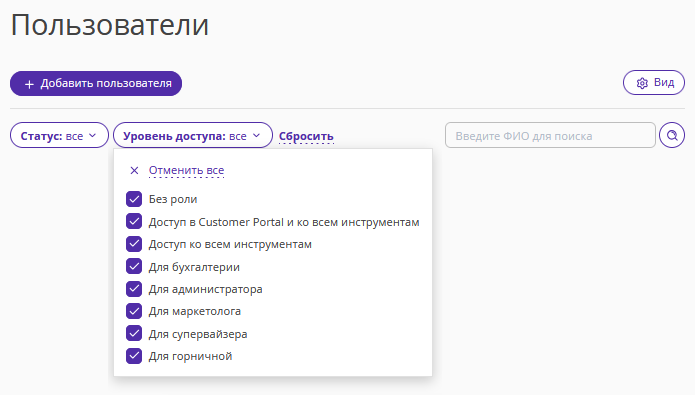Viewport: 695px width, 395px height.
Task: Open the Статус: все dropdown
Action: click(59, 136)
